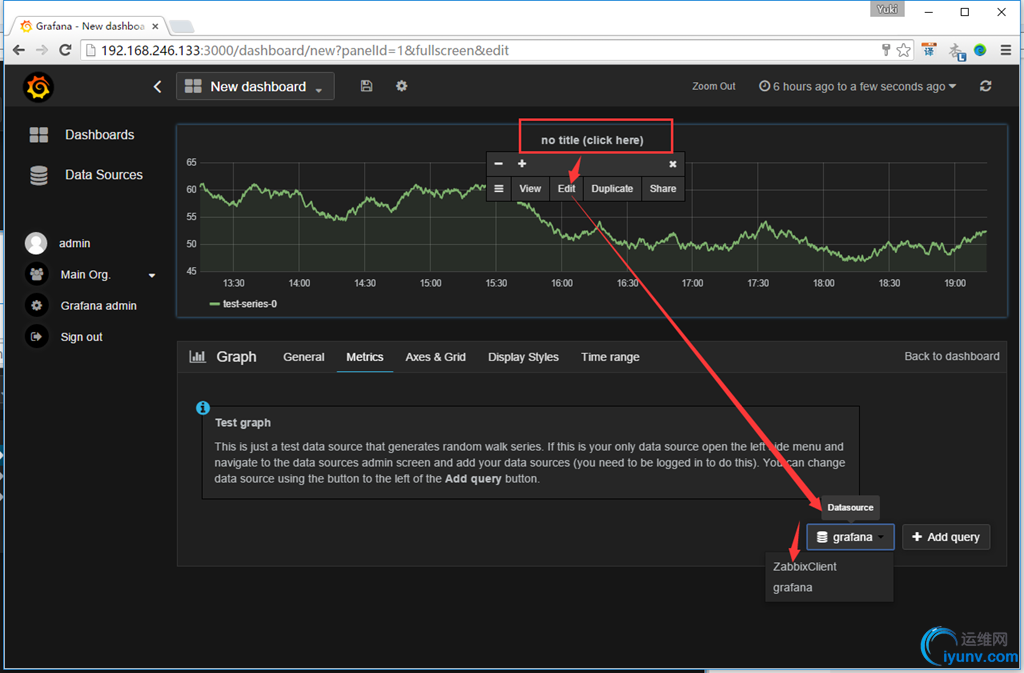Open the grafana datasource dropdown
The height and width of the screenshot is (673, 1024).
click(x=850, y=537)
